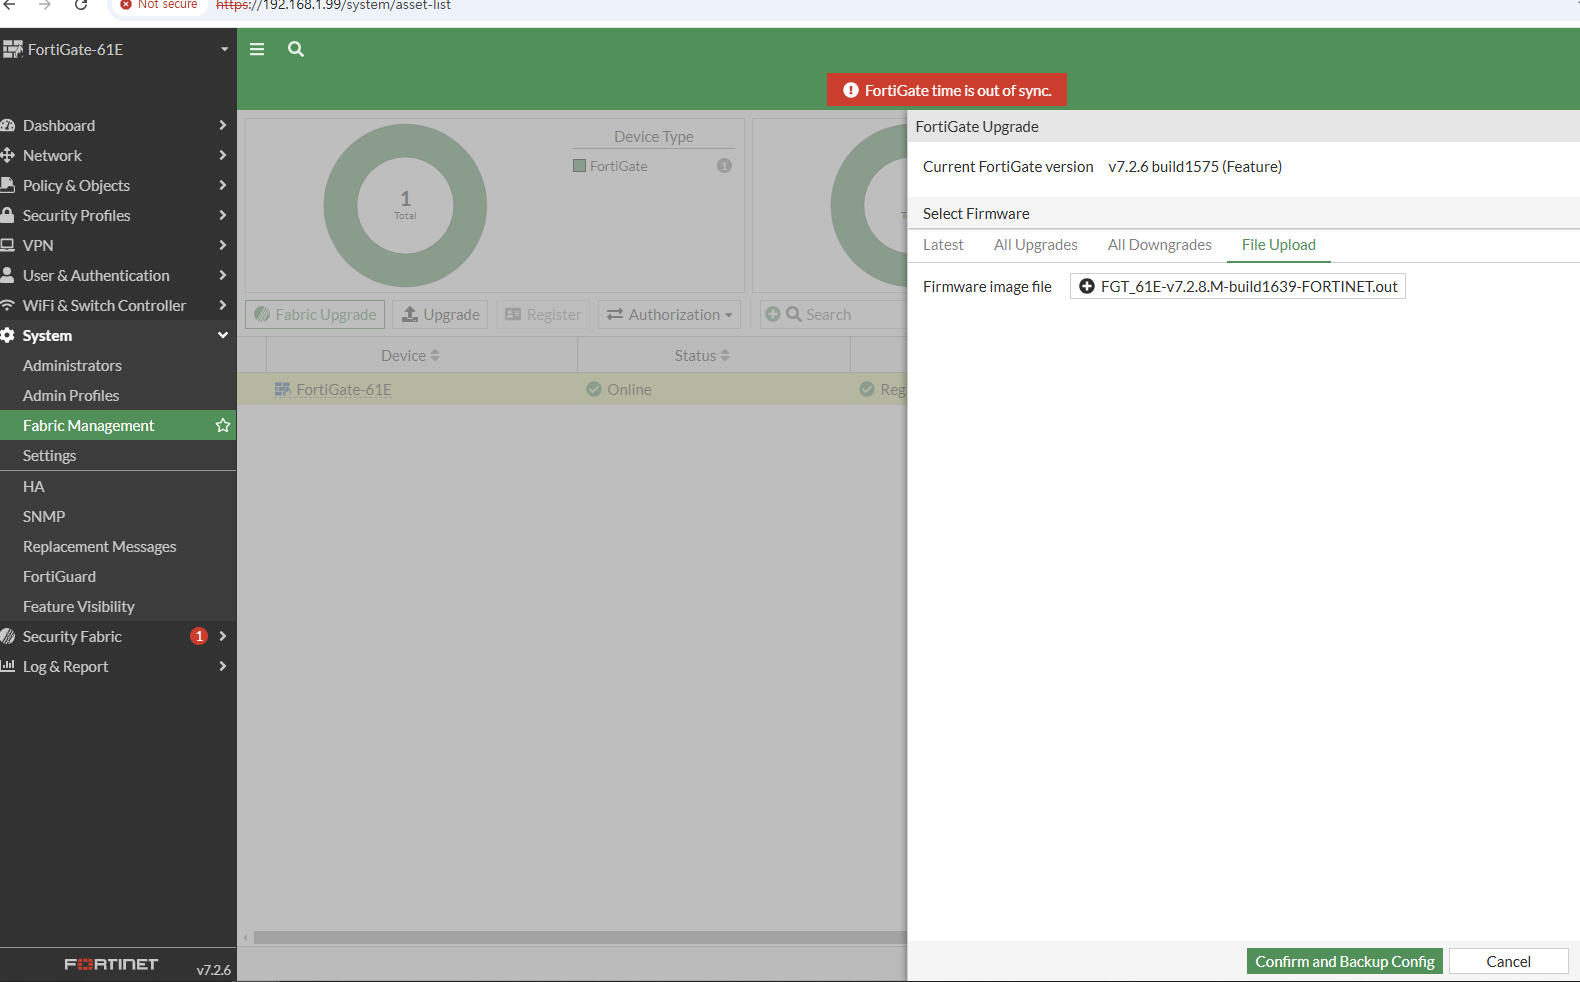Click the Not secure warning icon
Screen dimensions: 1580x982
[126, 5]
